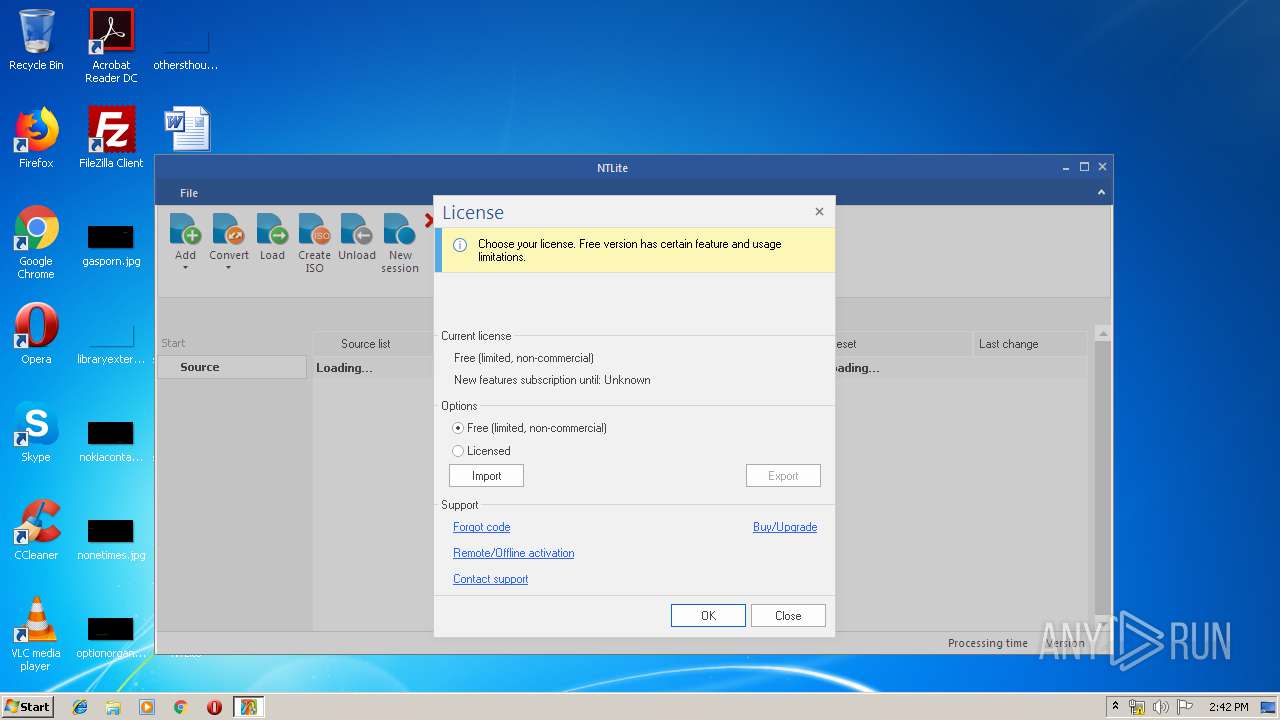Click OK in License dialog
Image resolution: width=1280 pixels, height=720 pixels.
coord(708,616)
